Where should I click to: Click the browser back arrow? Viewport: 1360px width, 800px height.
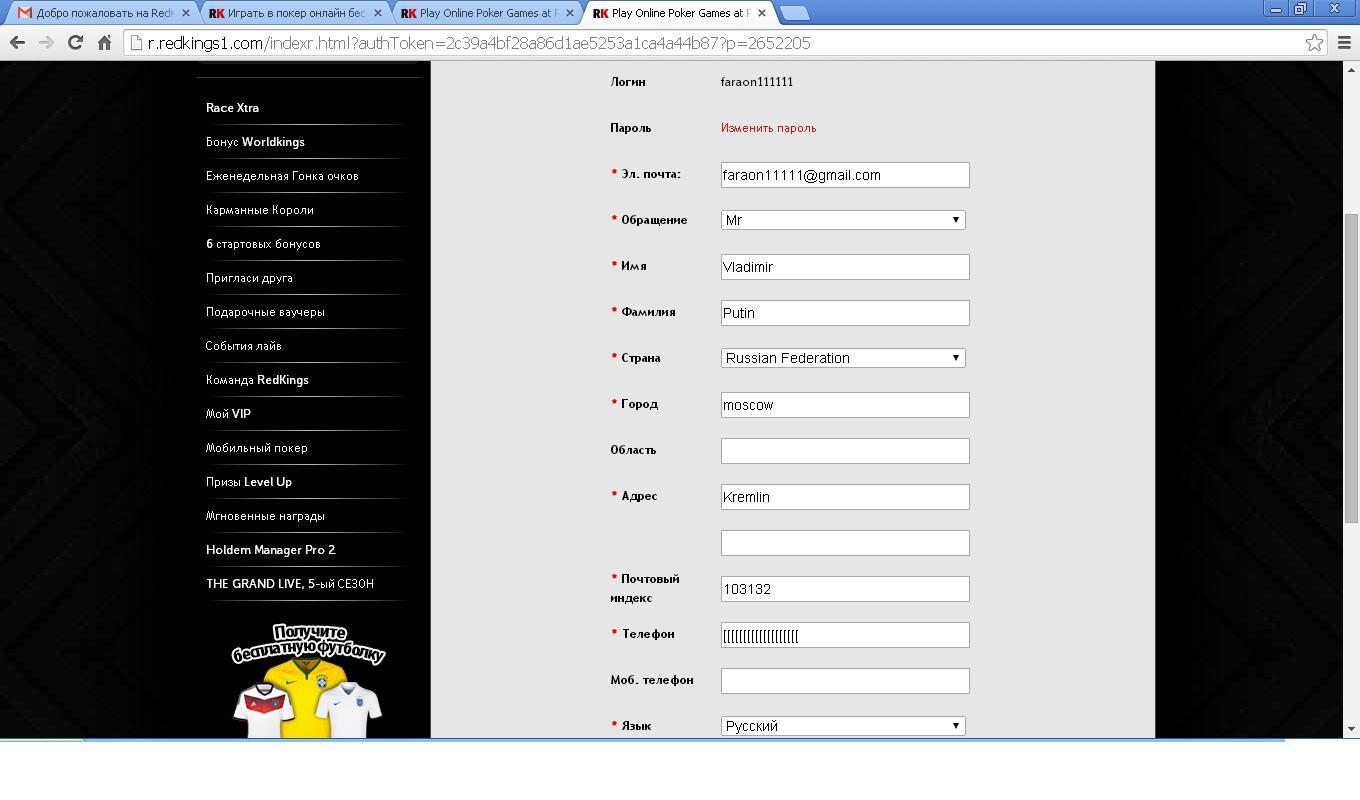click(x=17, y=43)
